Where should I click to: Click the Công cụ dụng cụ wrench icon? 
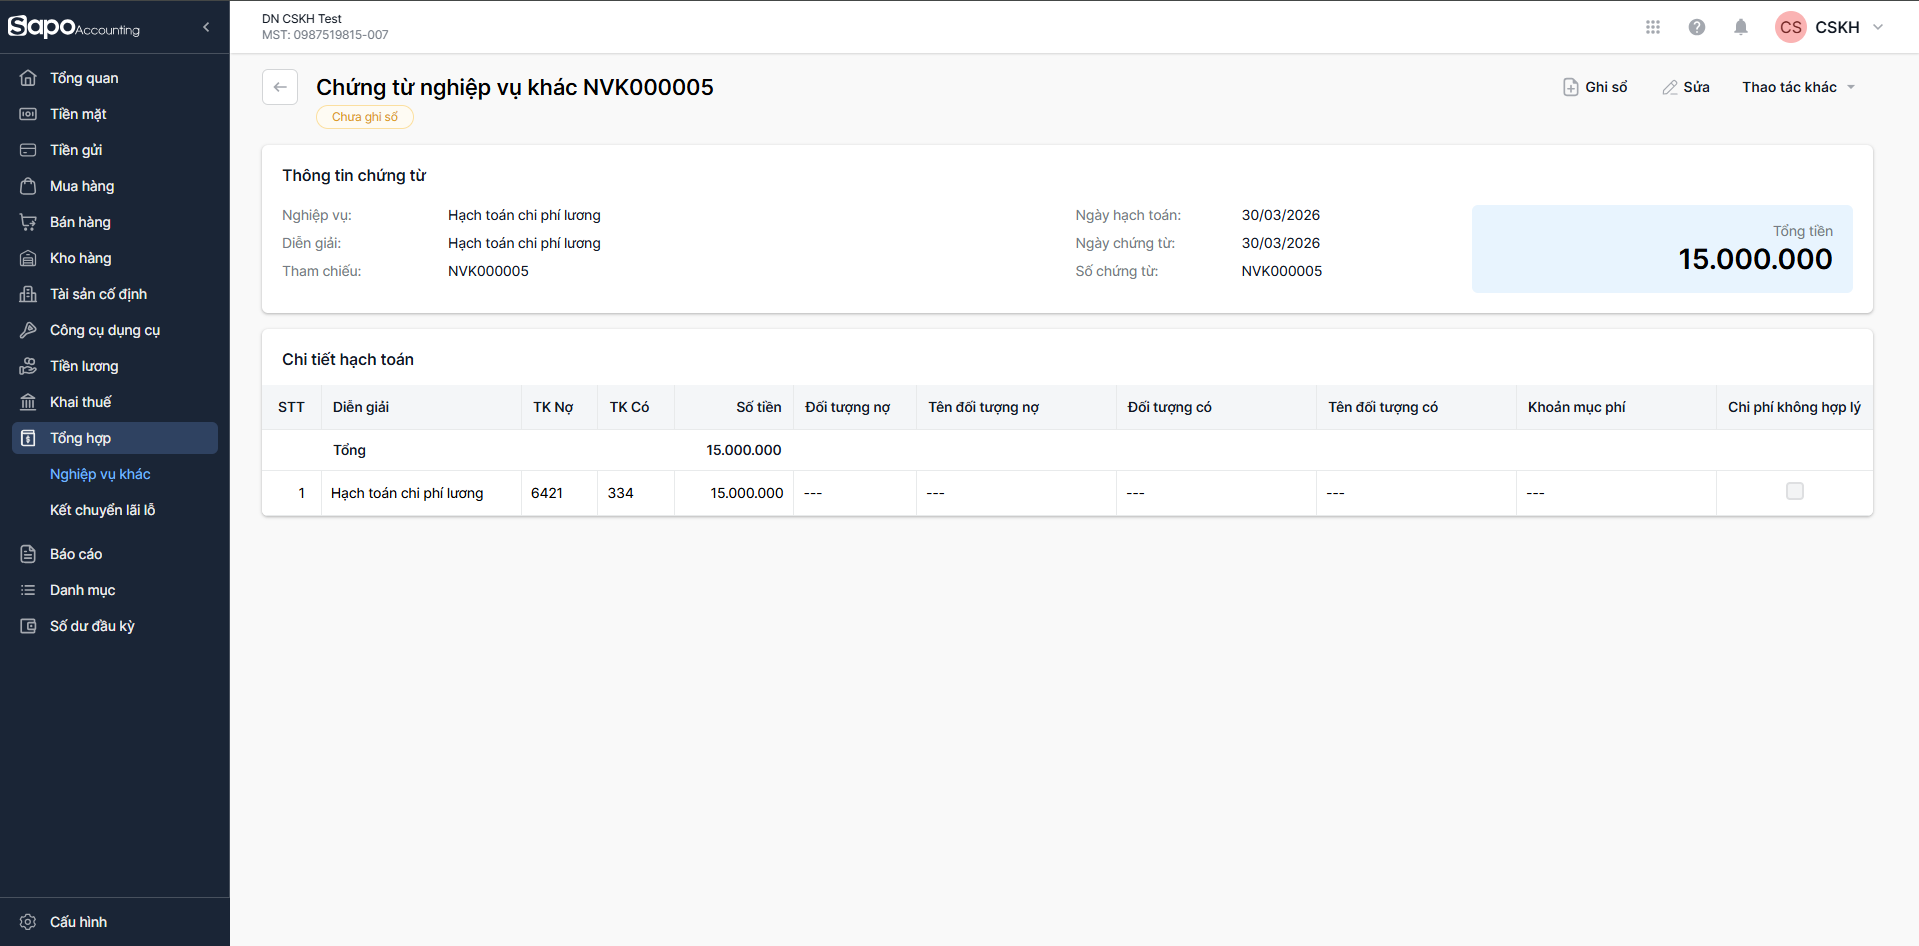tap(28, 330)
